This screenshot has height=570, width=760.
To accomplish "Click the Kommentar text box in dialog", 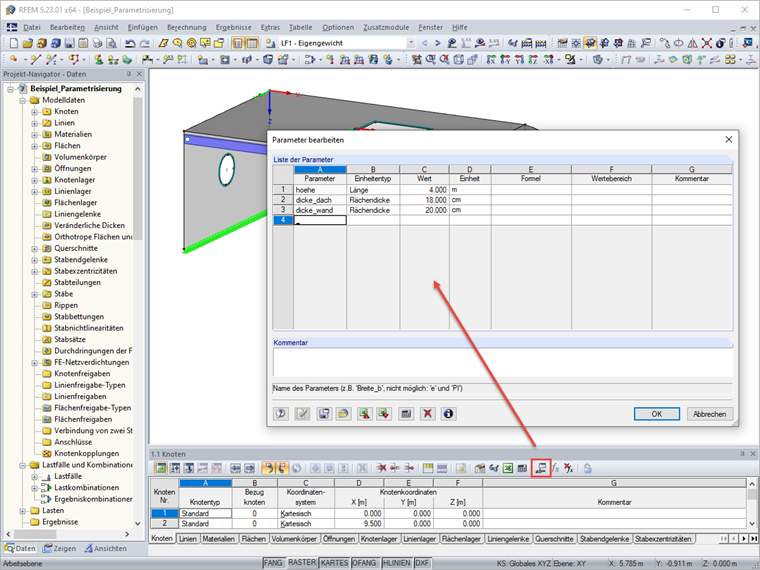I will (503, 362).
